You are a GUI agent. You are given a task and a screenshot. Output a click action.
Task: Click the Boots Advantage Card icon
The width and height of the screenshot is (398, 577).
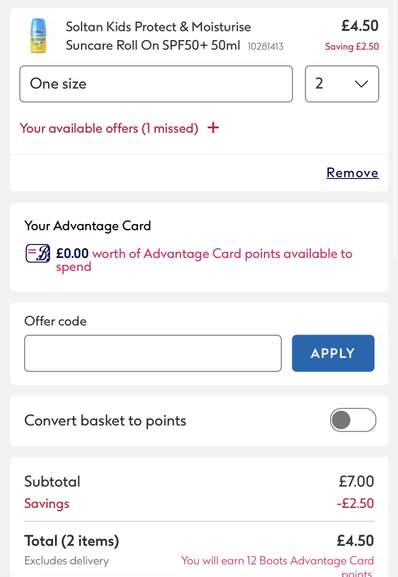coord(38,254)
